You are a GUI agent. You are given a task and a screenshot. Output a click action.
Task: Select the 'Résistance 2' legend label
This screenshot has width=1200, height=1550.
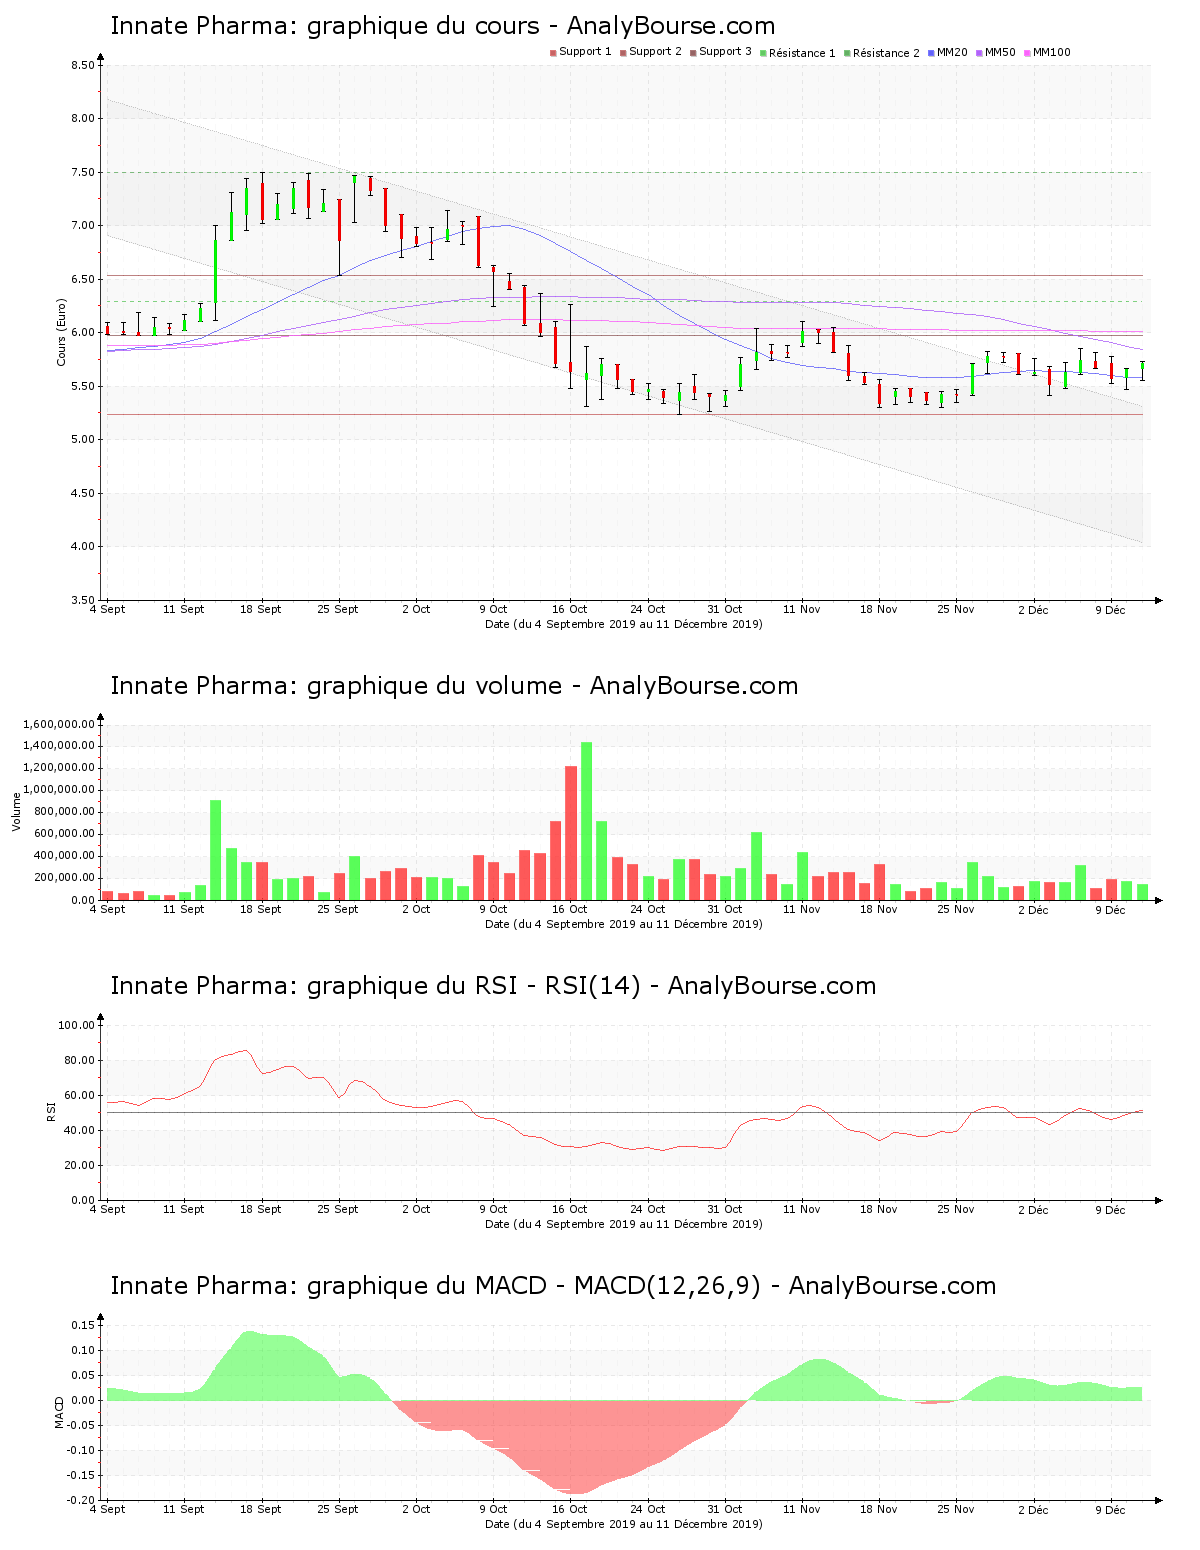point(886,53)
